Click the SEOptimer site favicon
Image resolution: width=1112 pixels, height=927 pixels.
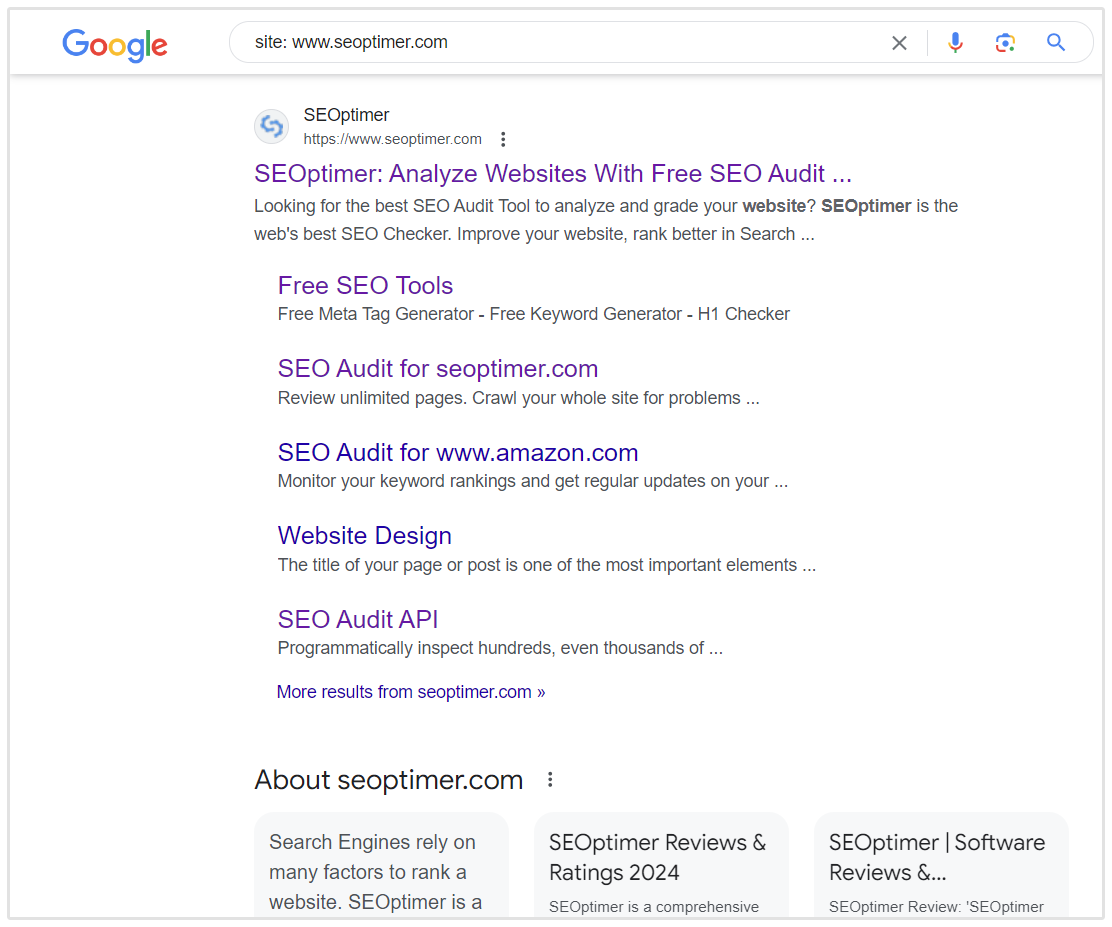point(271,127)
